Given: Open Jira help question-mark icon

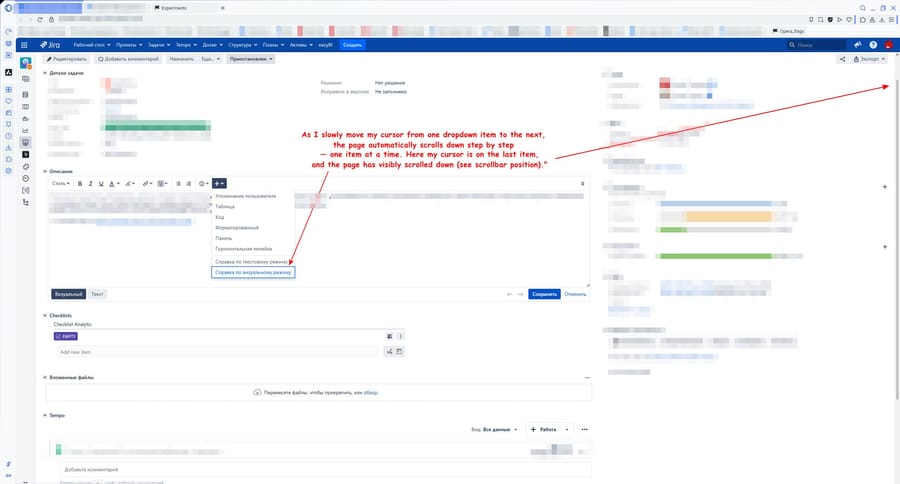Looking at the screenshot, I should tap(873, 45).
